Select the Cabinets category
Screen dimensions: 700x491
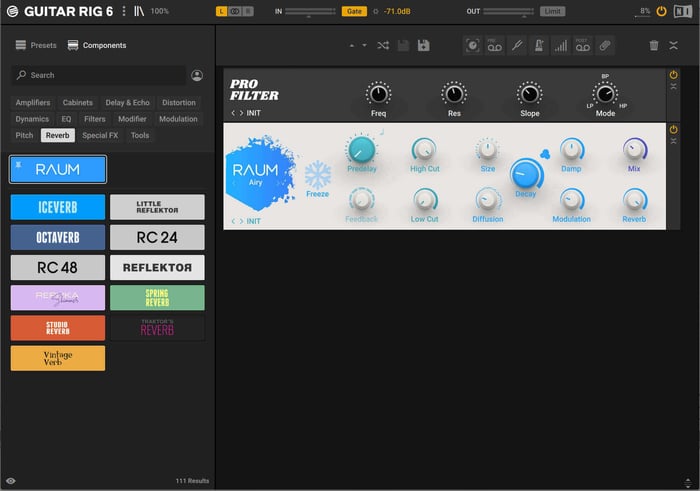coord(78,103)
